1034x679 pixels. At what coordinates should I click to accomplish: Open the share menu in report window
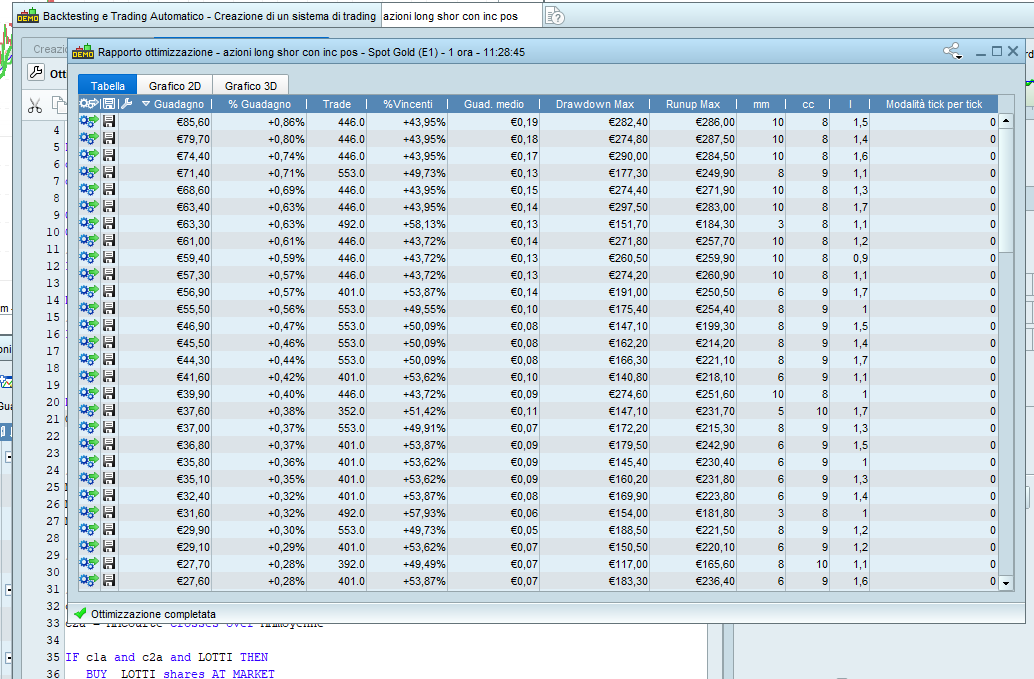(x=951, y=51)
